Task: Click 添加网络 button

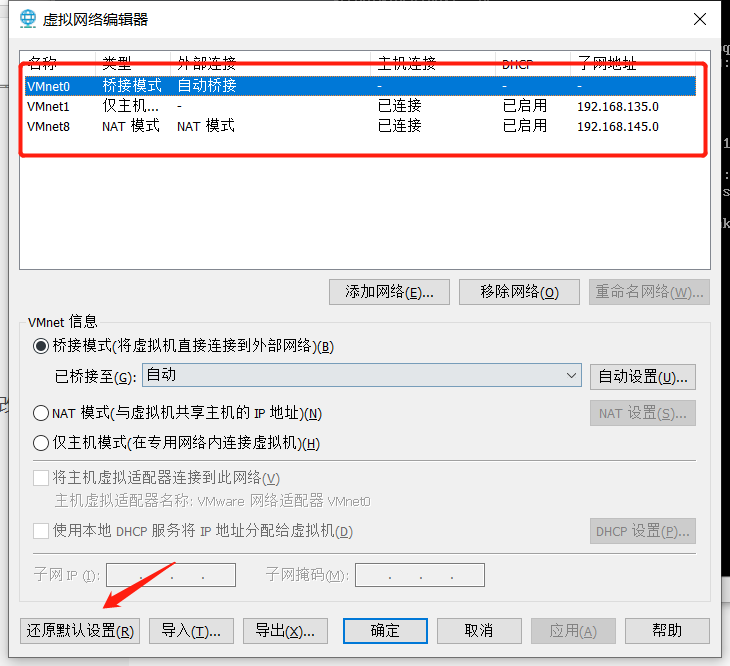Action: pos(389,292)
